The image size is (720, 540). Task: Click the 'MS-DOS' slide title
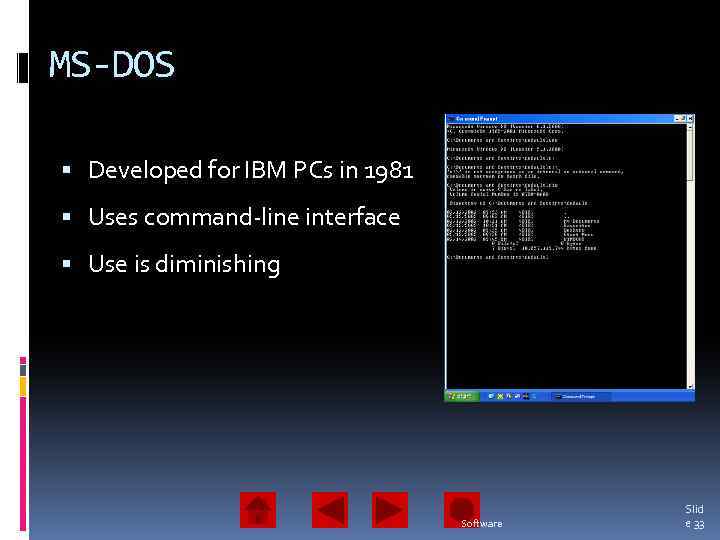tap(112, 64)
